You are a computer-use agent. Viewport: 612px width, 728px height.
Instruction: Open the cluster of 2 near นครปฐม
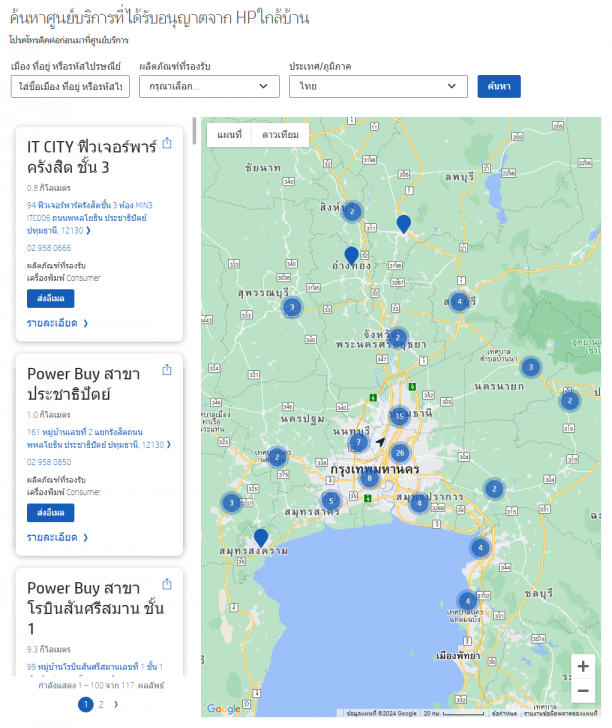pyautogui.click(x=277, y=457)
